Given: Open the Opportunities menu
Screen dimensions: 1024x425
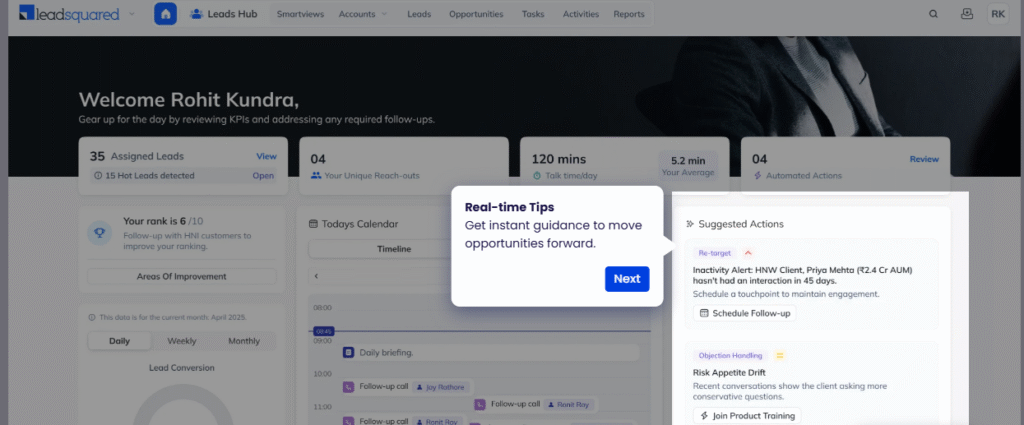Looking at the screenshot, I should click(x=476, y=14).
